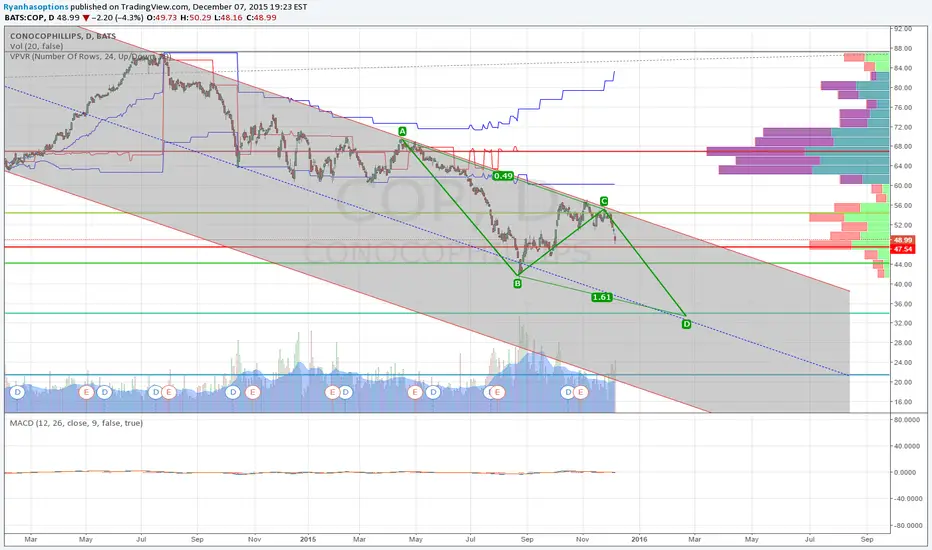
Task: Click the 68.00 price axis label
Action: point(903,146)
